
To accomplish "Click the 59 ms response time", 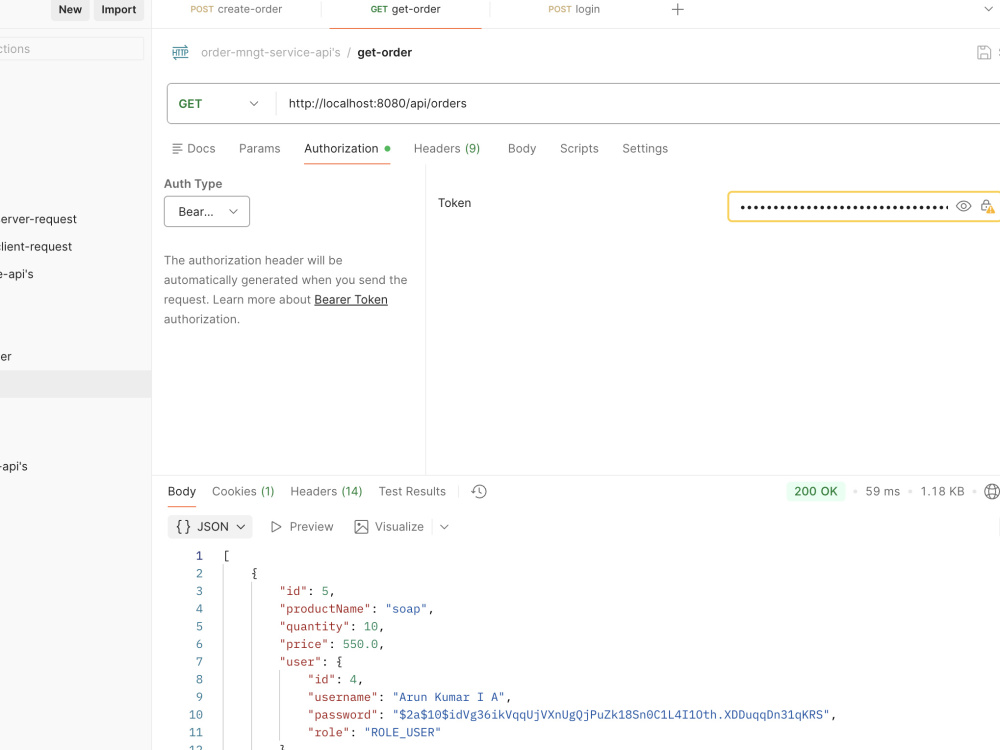I will tap(882, 492).
